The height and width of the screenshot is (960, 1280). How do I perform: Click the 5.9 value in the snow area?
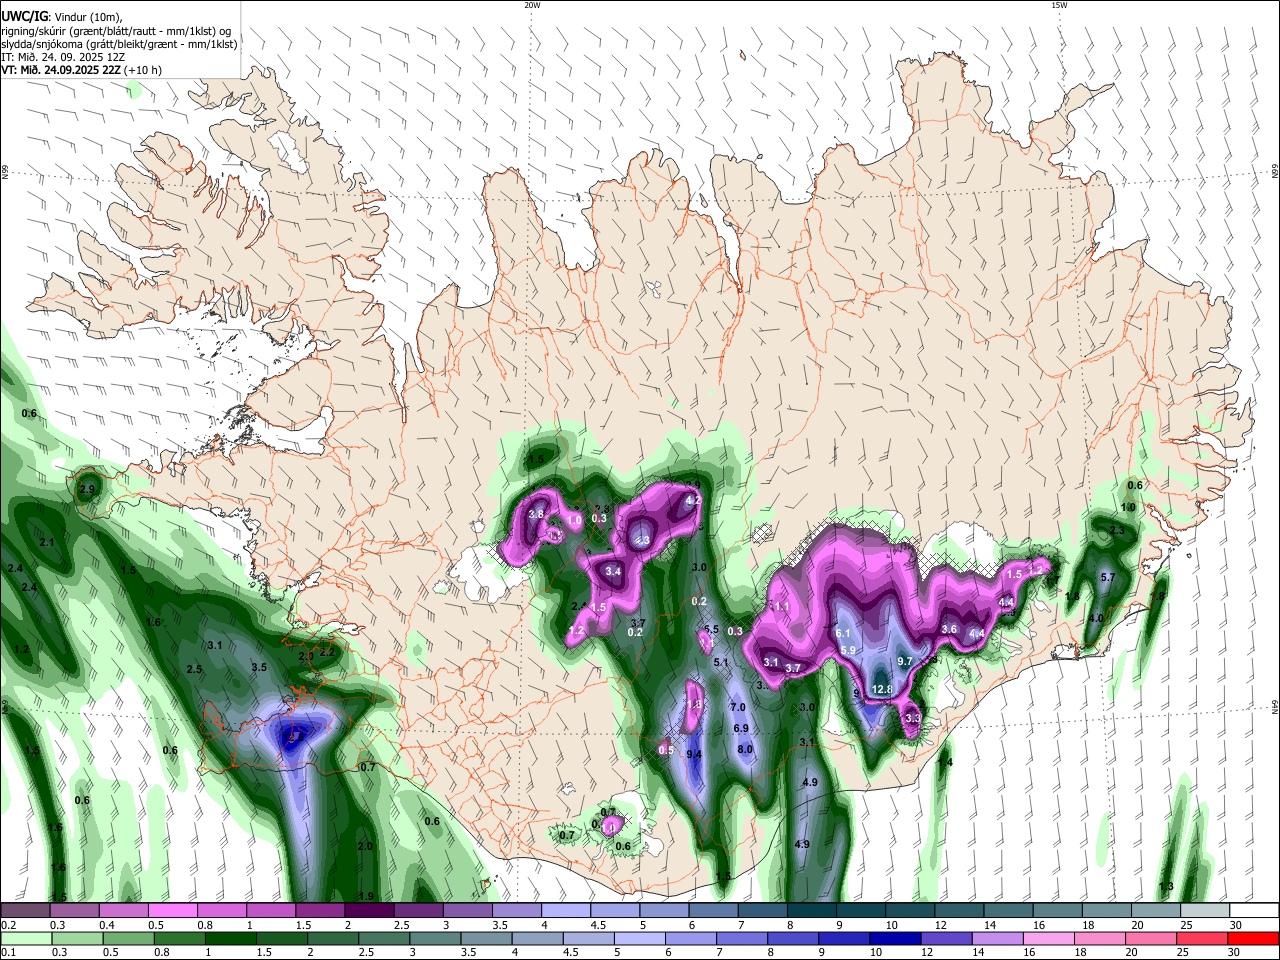click(x=848, y=650)
